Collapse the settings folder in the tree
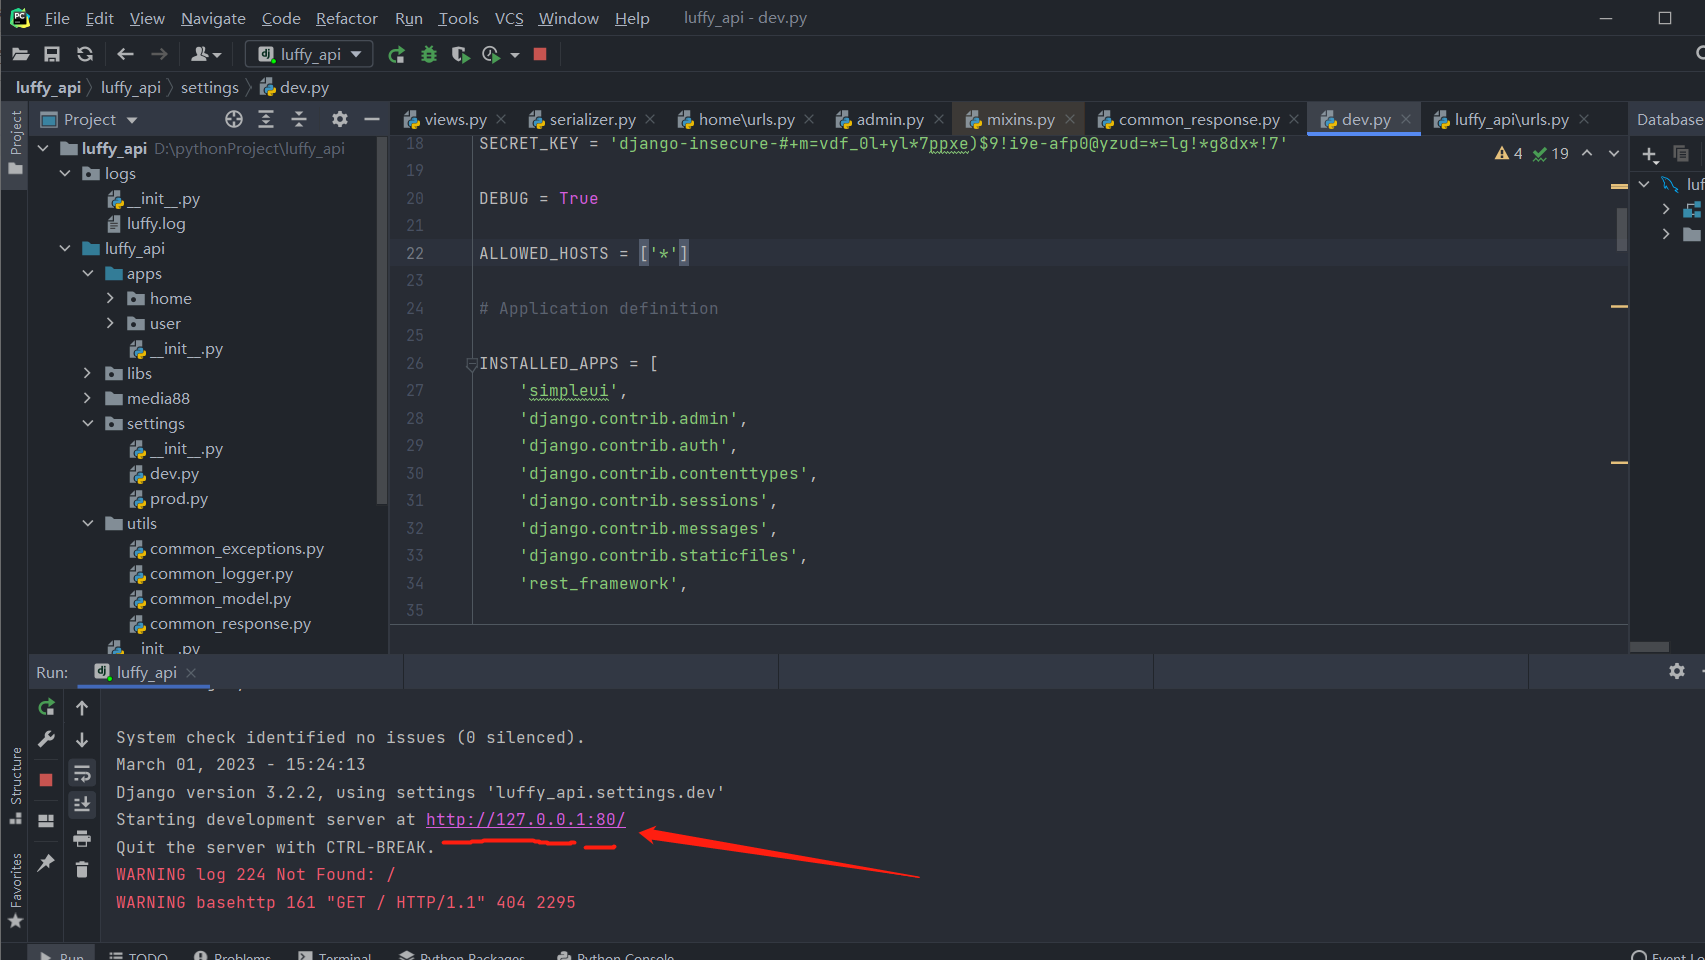Image resolution: width=1705 pixels, height=960 pixels. tap(88, 424)
